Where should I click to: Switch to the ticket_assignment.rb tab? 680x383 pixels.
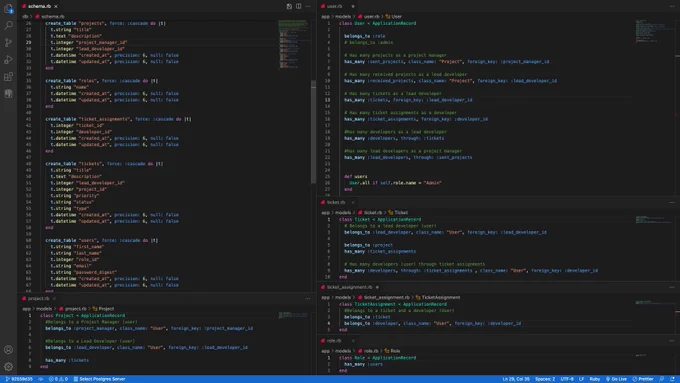tap(350, 287)
